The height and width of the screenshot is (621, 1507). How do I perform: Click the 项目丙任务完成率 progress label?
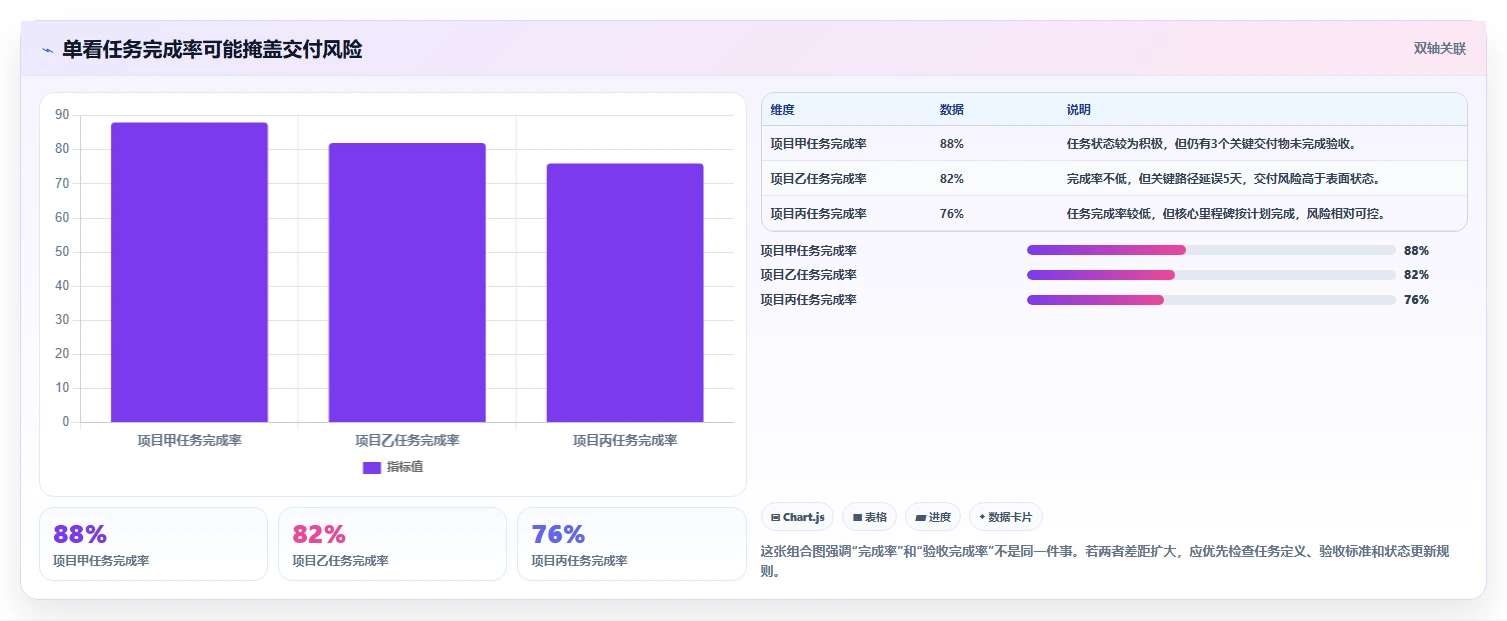[x=808, y=300]
